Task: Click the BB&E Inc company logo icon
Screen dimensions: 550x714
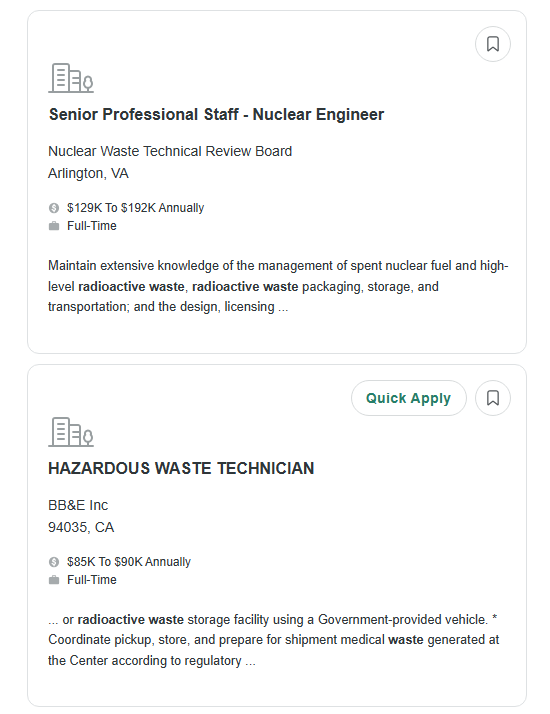Action: (x=71, y=432)
